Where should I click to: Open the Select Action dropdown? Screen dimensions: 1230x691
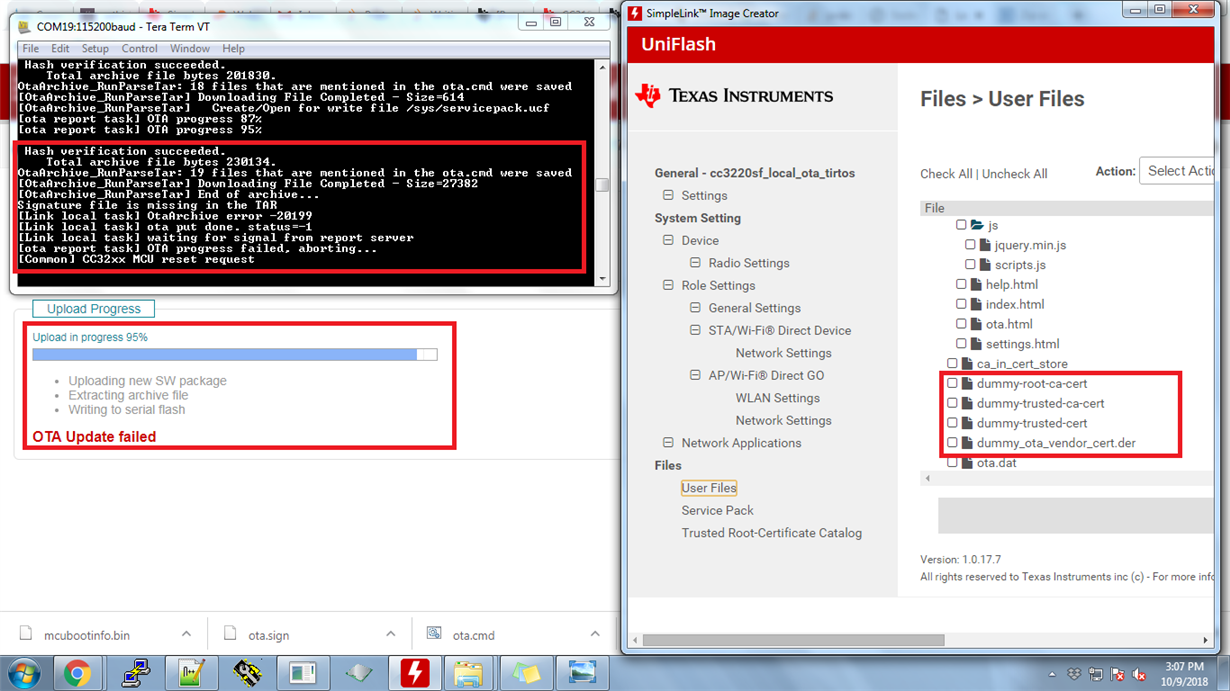[1177, 171]
